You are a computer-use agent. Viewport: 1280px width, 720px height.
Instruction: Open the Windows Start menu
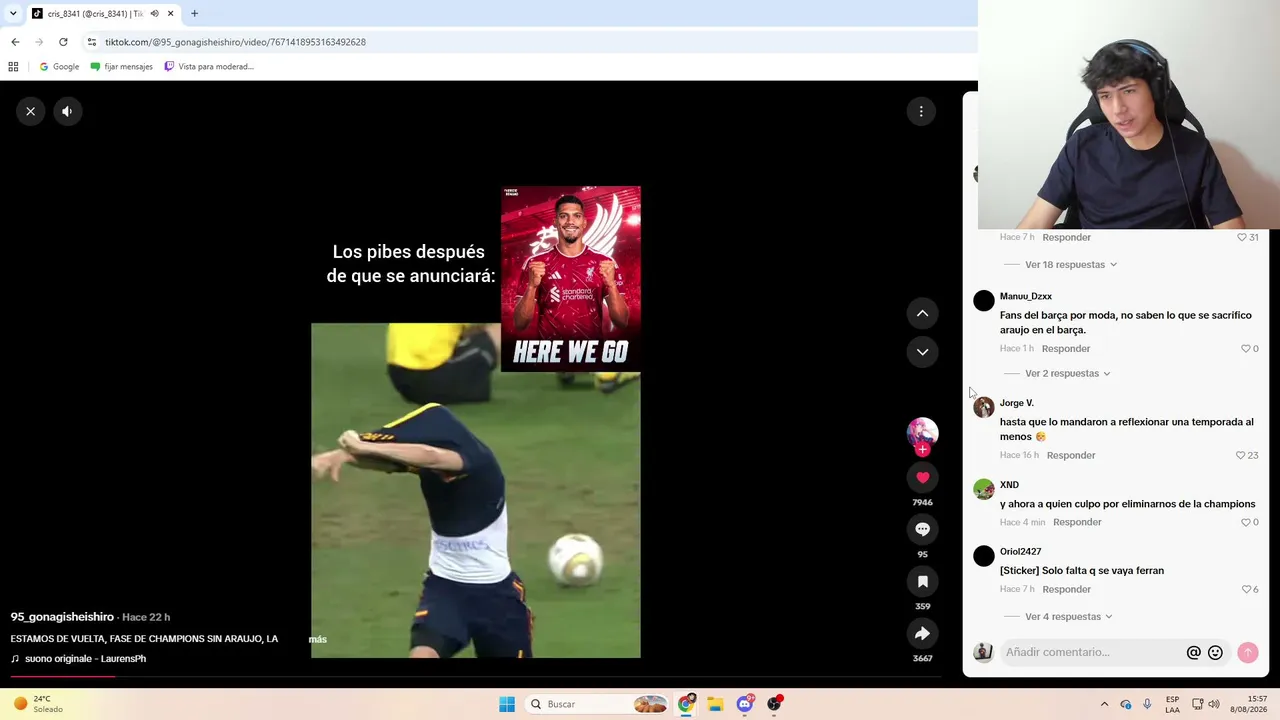tap(507, 704)
